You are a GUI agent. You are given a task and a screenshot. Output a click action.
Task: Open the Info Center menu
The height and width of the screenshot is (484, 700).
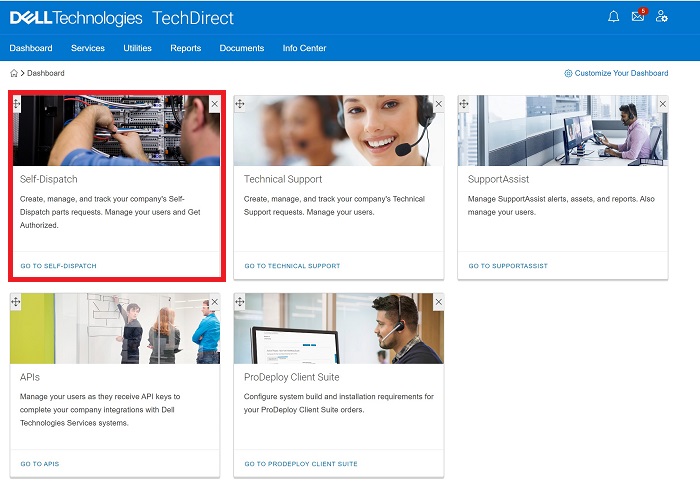(304, 48)
